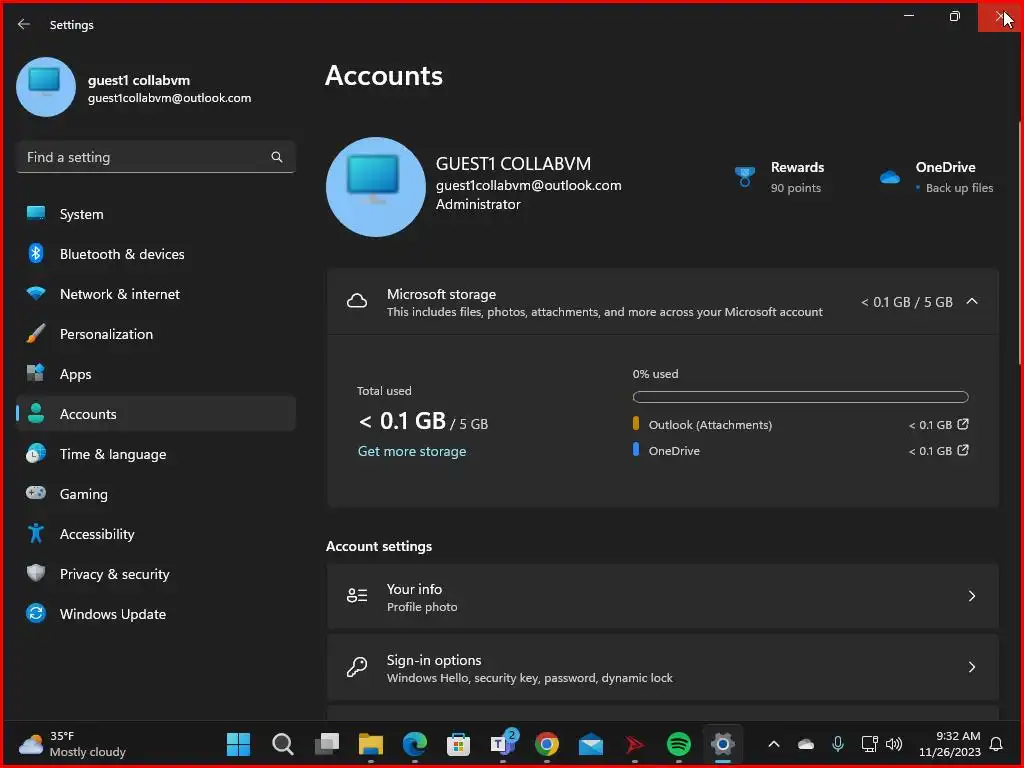1024x768 pixels.
Task: Open Rewards 90 points
Action: click(x=779, y=177)
